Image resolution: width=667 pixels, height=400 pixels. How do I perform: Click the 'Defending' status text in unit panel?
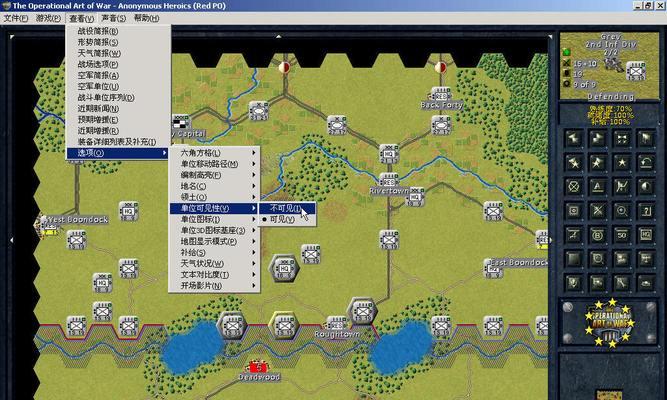(x=611, y=97)
